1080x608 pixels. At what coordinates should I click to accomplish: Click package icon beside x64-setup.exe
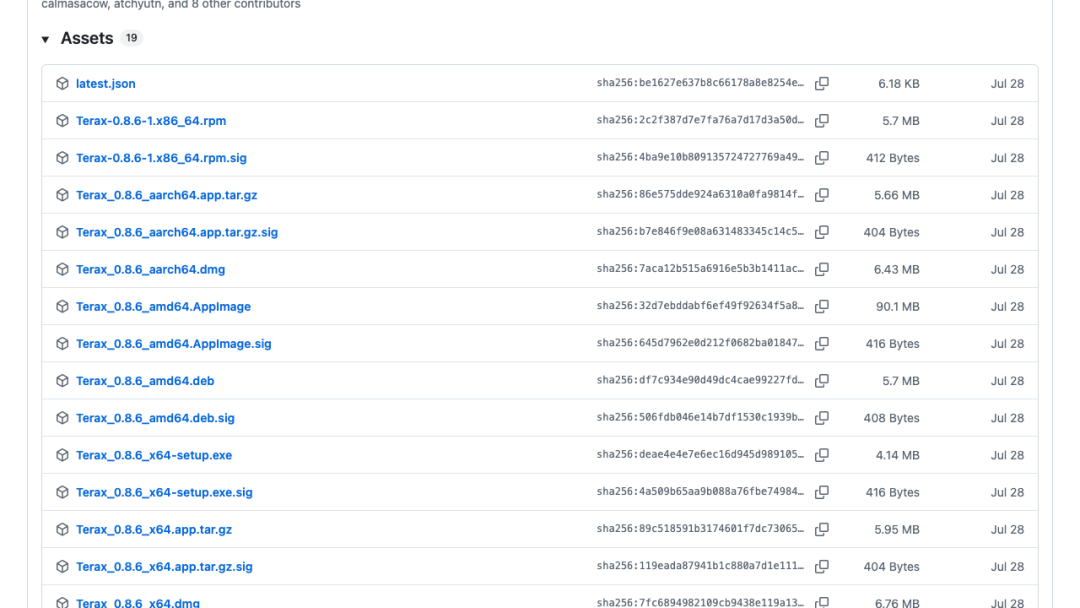pyautogui.click(x=62, y=455)
